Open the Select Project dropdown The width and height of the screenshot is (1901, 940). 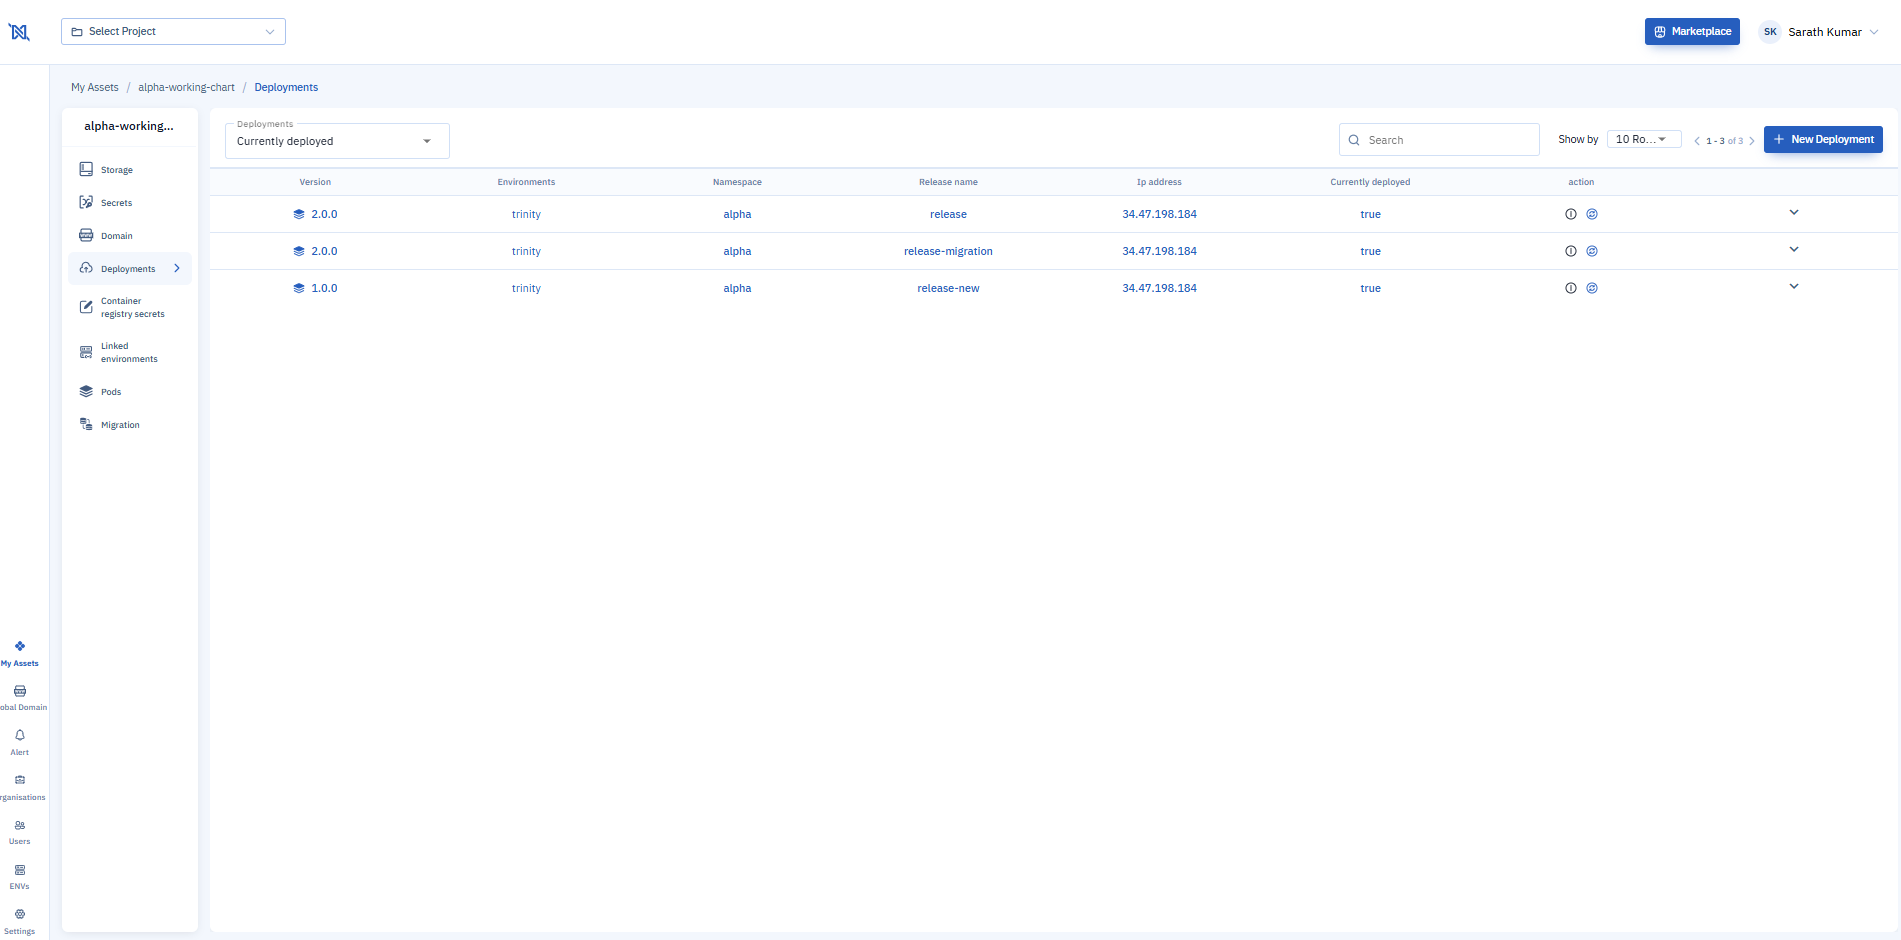click(x=173, y=31)
